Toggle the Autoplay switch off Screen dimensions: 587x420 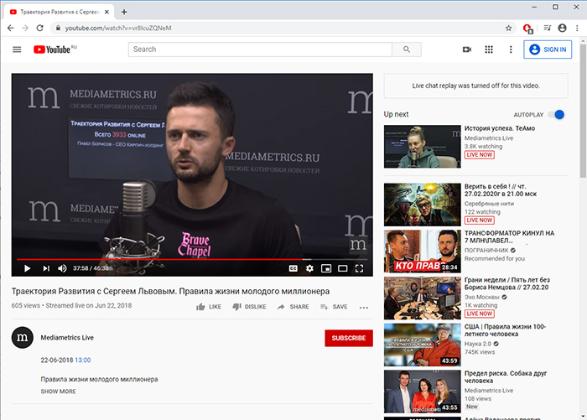557,115
